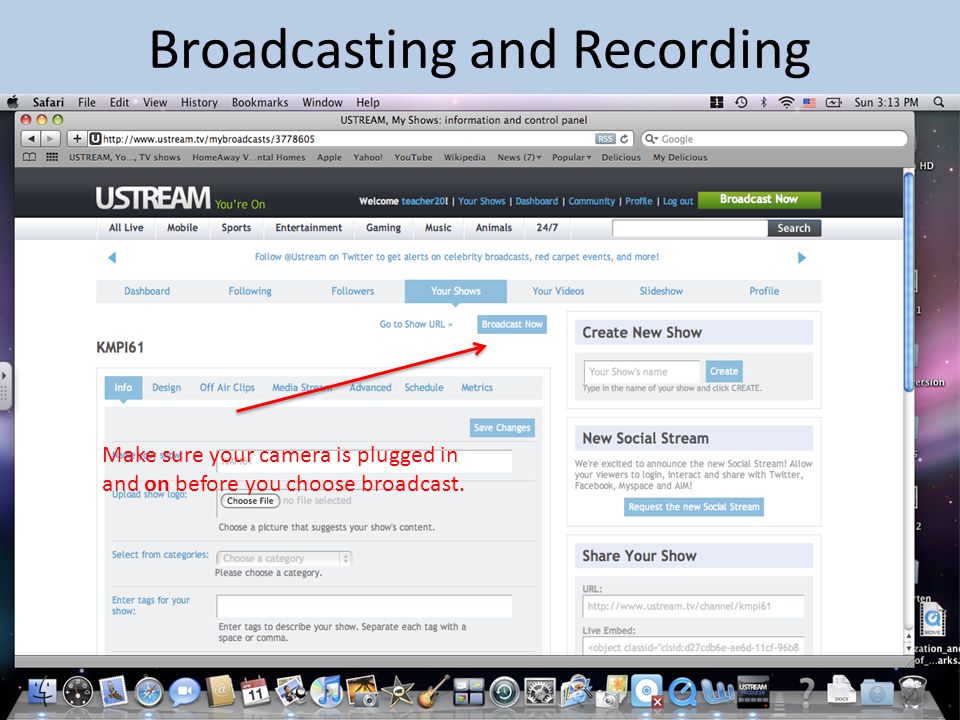Click the Log out link
960x720 pixels.
coord(678,201)
